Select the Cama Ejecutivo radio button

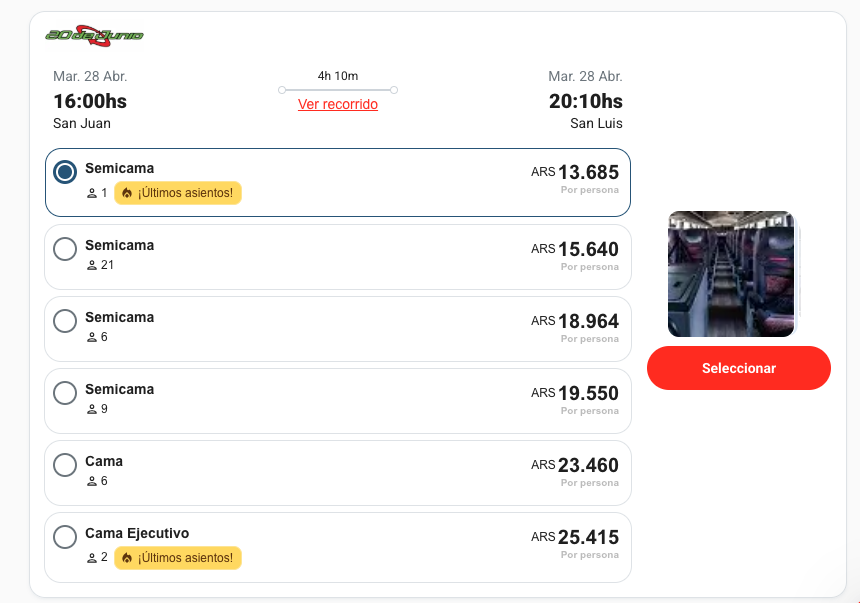pyautogui.click(x=65, y=537)
